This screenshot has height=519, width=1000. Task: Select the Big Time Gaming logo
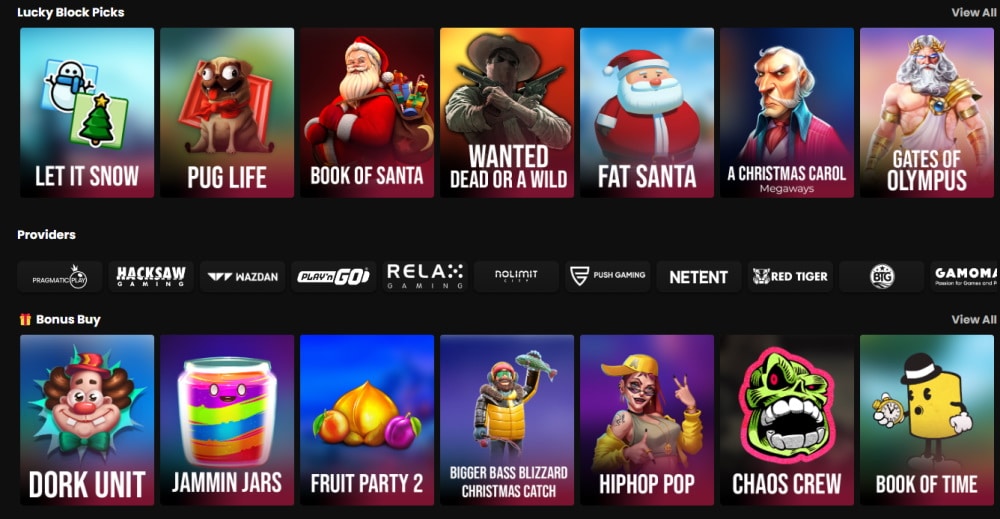point(881,277)
